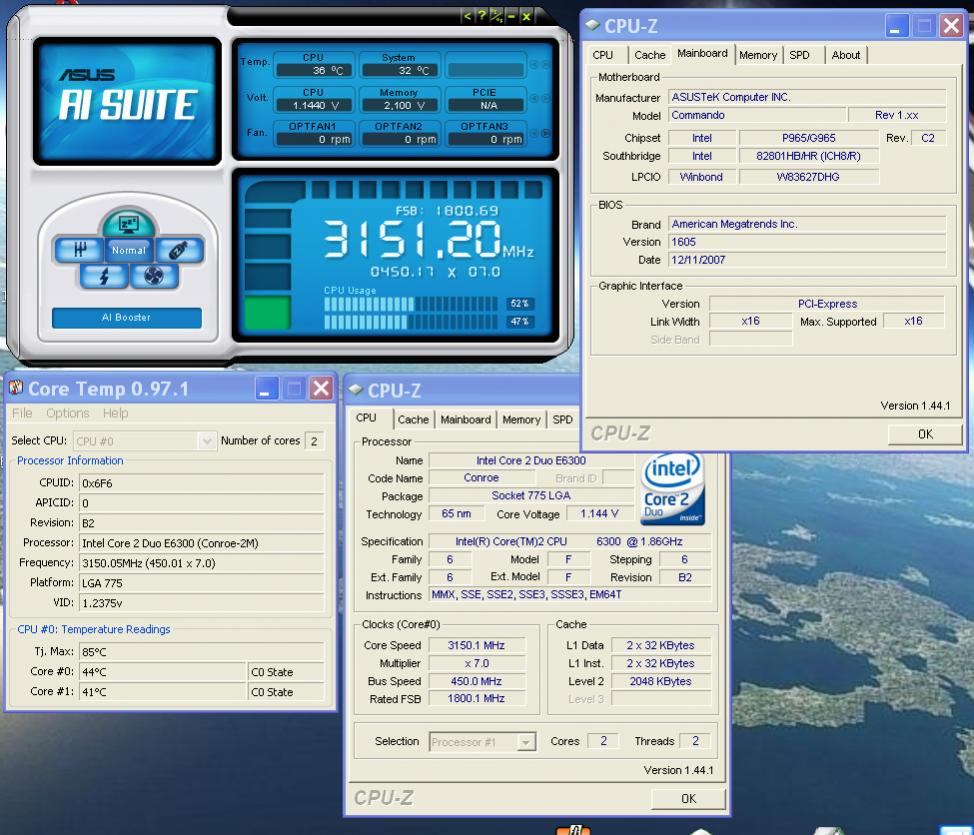Close AI Suite with the green X icon
This screenshot has width=974, height=835.
[x=526, y=16]
